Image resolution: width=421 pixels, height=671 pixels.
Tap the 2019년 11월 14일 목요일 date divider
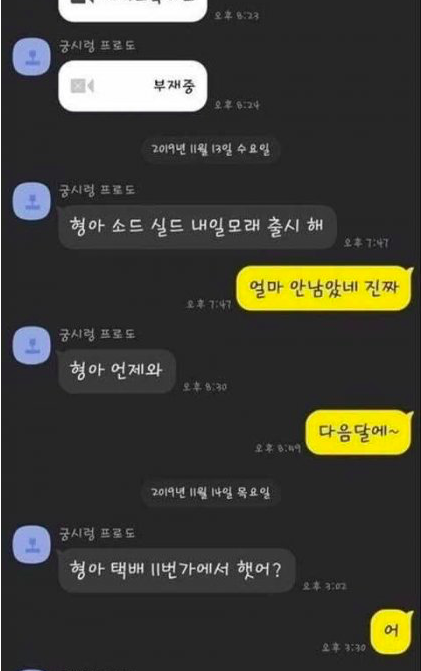pyautogui.click(x=210, y=493)
